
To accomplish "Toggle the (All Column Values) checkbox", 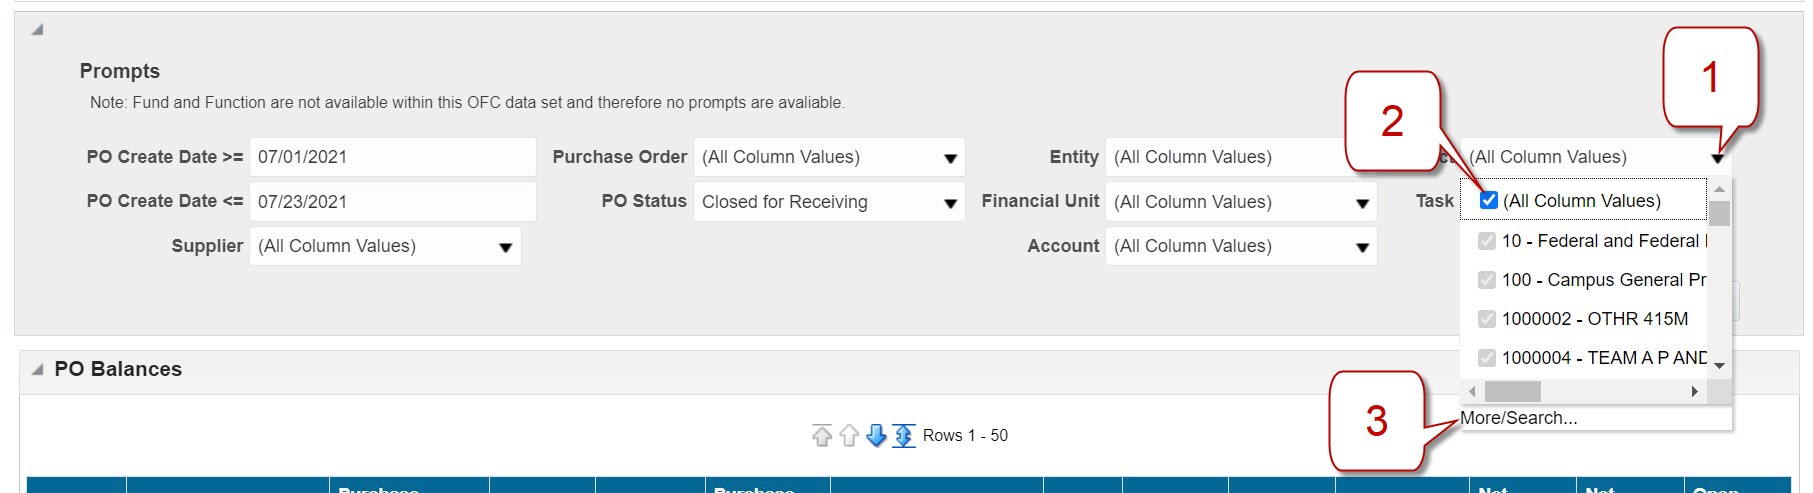I will 1488,200.
